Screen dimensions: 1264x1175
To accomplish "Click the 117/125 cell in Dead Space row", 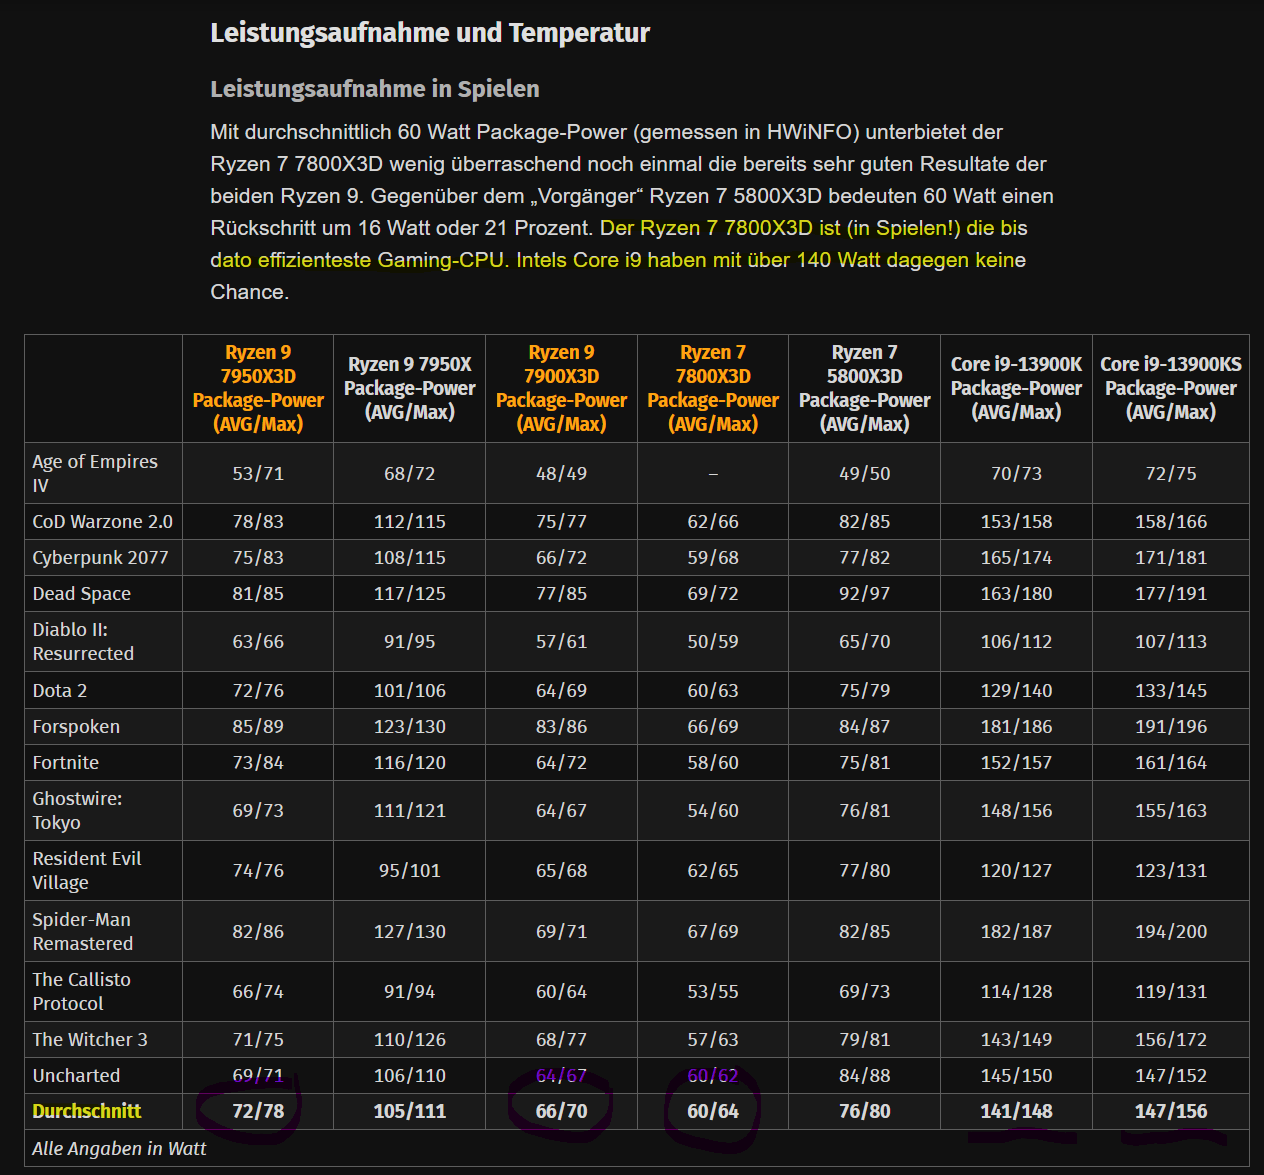I will 410,593.
